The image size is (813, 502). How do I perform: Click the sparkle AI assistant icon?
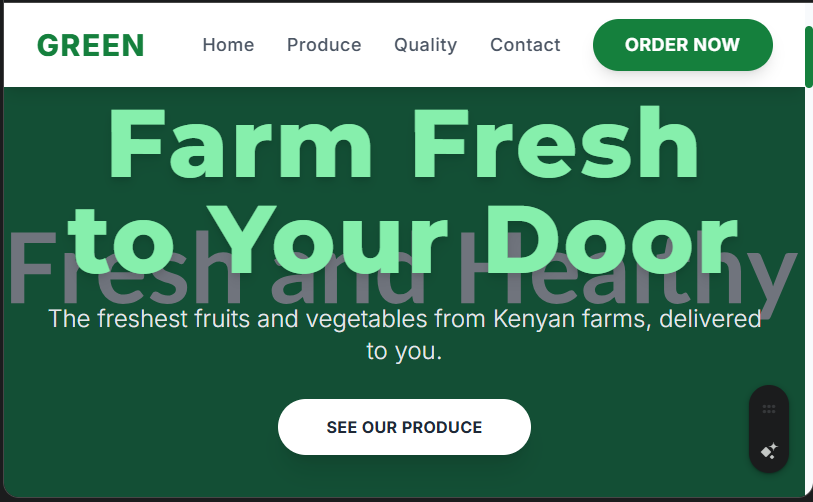tap(769, 451)
